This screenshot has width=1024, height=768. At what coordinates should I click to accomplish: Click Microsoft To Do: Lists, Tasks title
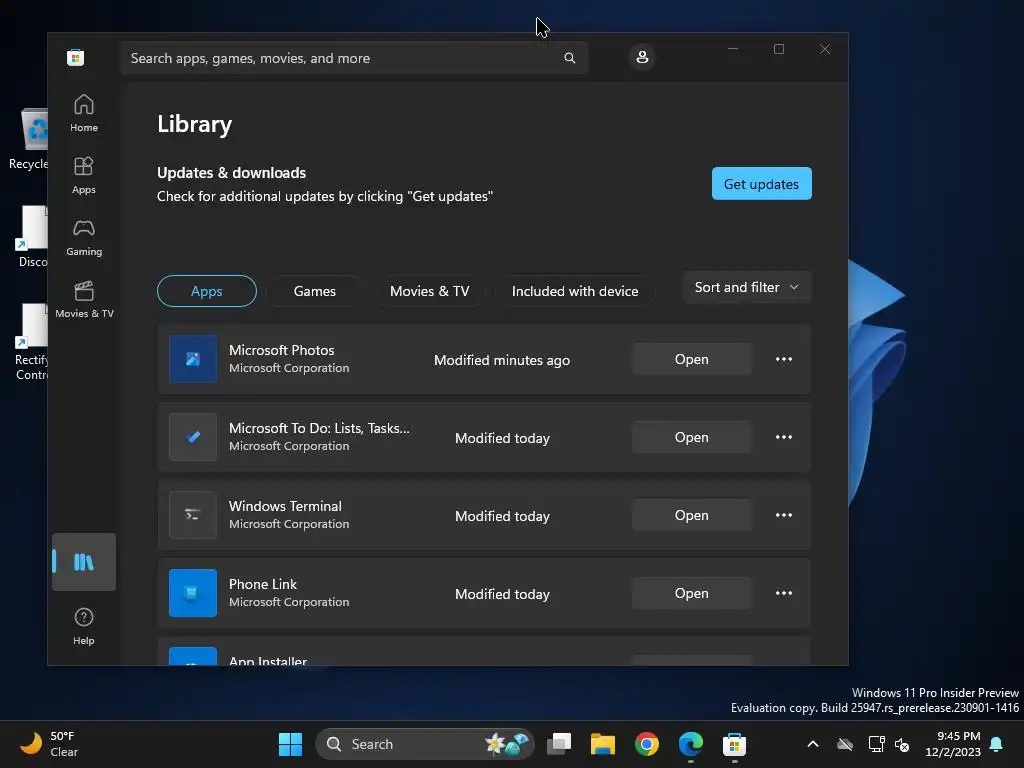pos(319,428)
